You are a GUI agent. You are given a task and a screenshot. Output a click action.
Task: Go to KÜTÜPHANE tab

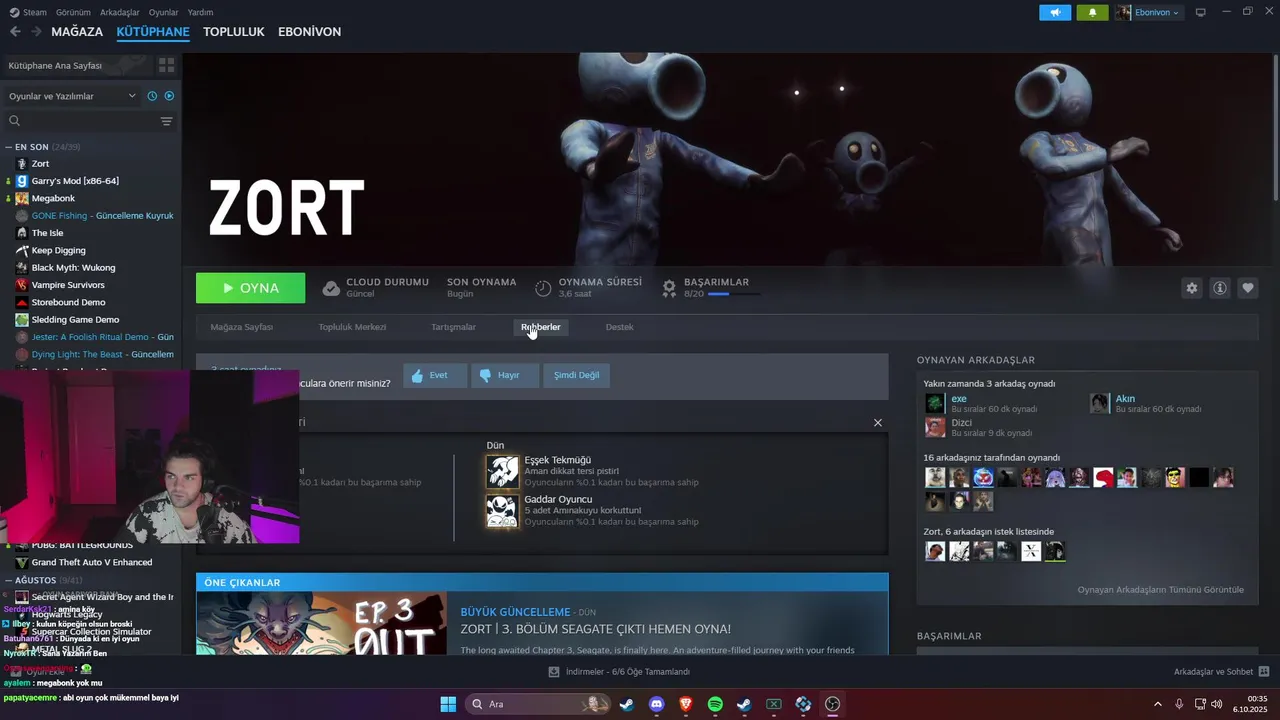click(x=153, y=32)
